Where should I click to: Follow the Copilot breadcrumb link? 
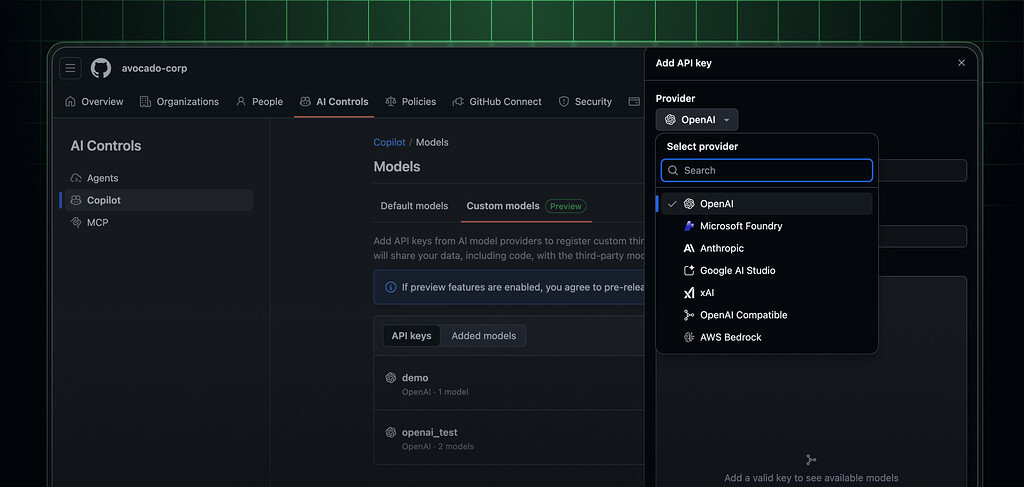point(389,142)
